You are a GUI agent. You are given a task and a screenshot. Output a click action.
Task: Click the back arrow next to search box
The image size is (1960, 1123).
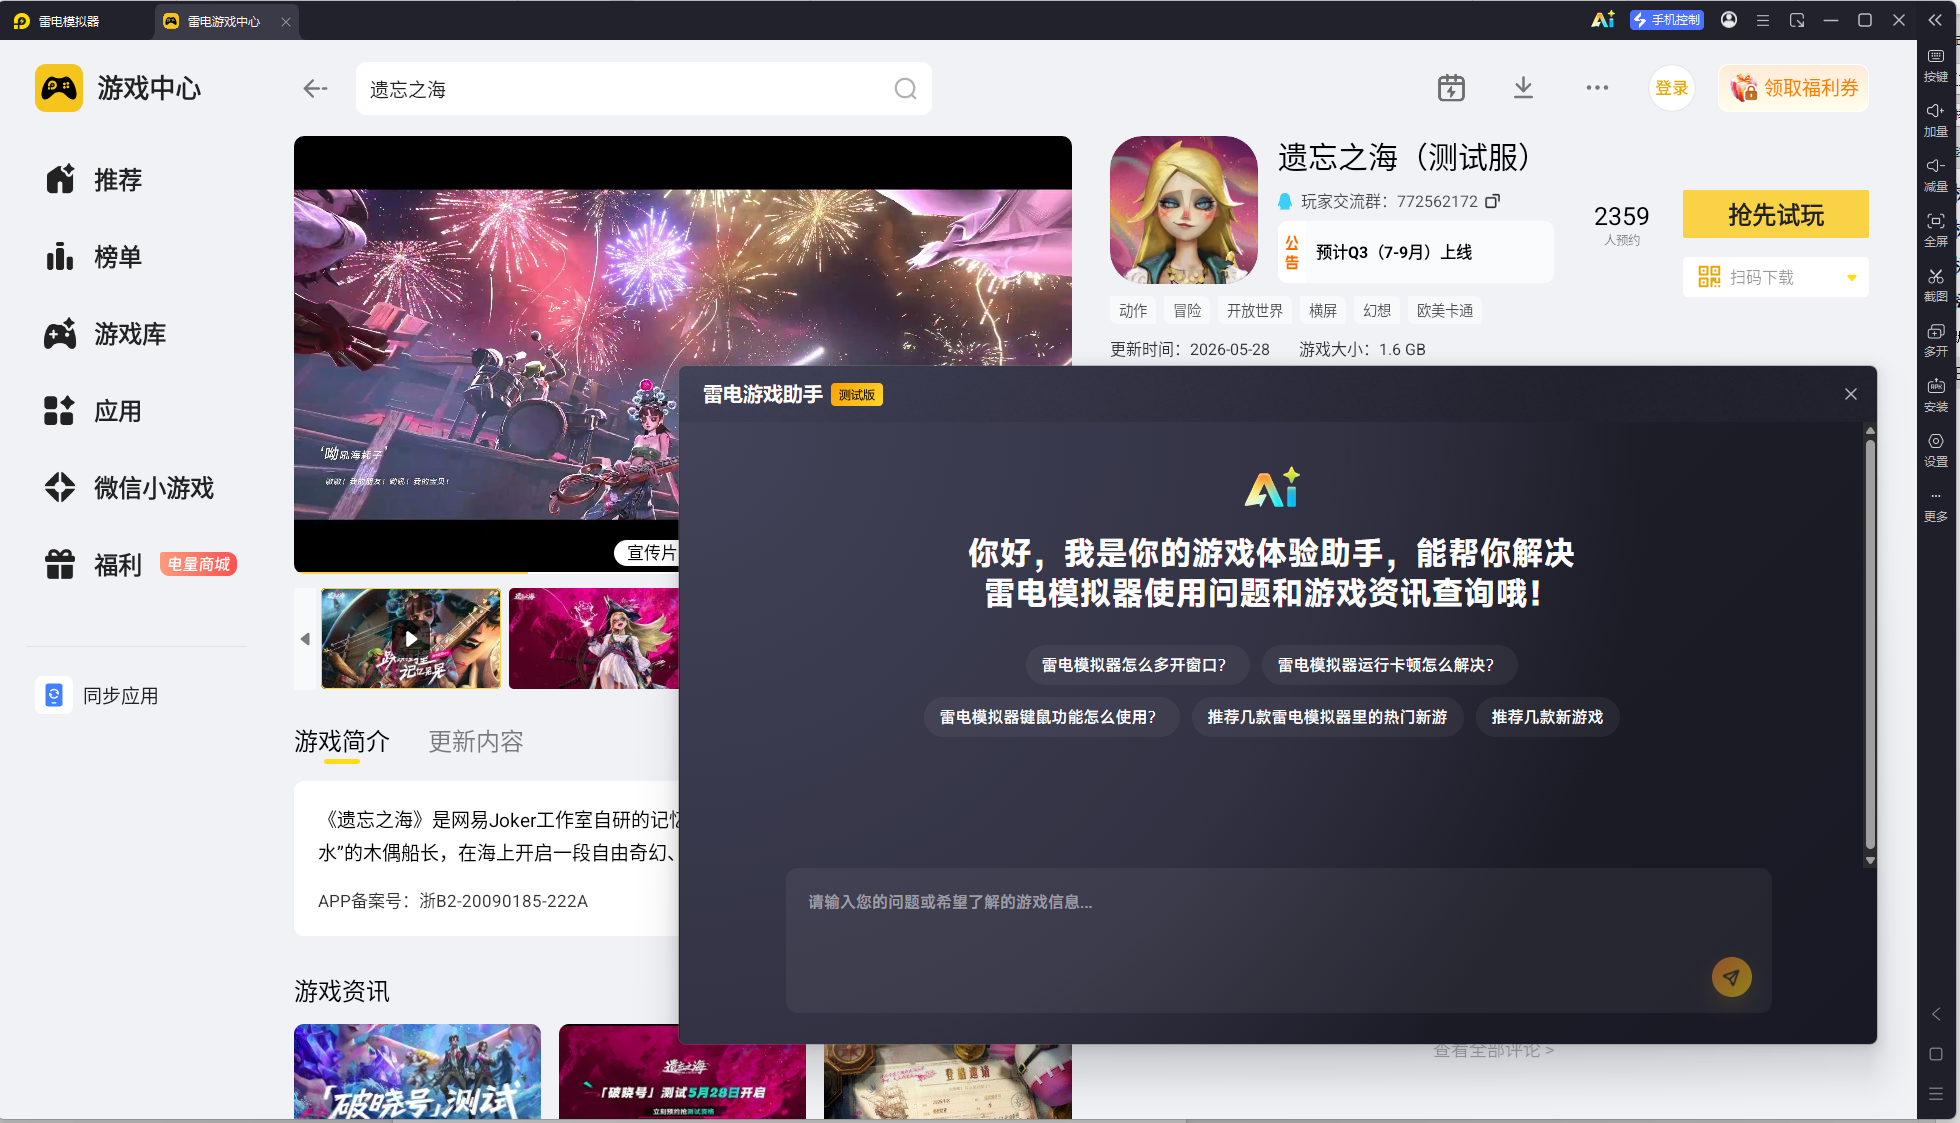click(x=315, y=89)
